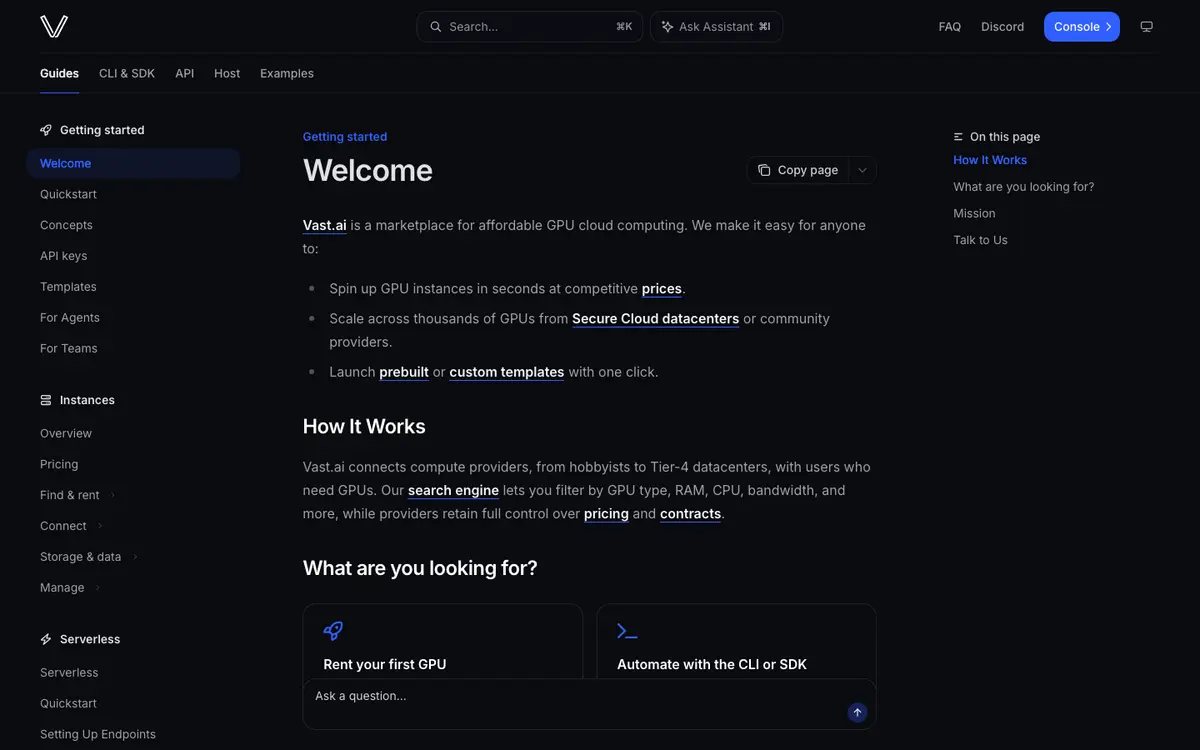
Task: Expand the Manage sidebar item
Action: [x=97, y=588]
